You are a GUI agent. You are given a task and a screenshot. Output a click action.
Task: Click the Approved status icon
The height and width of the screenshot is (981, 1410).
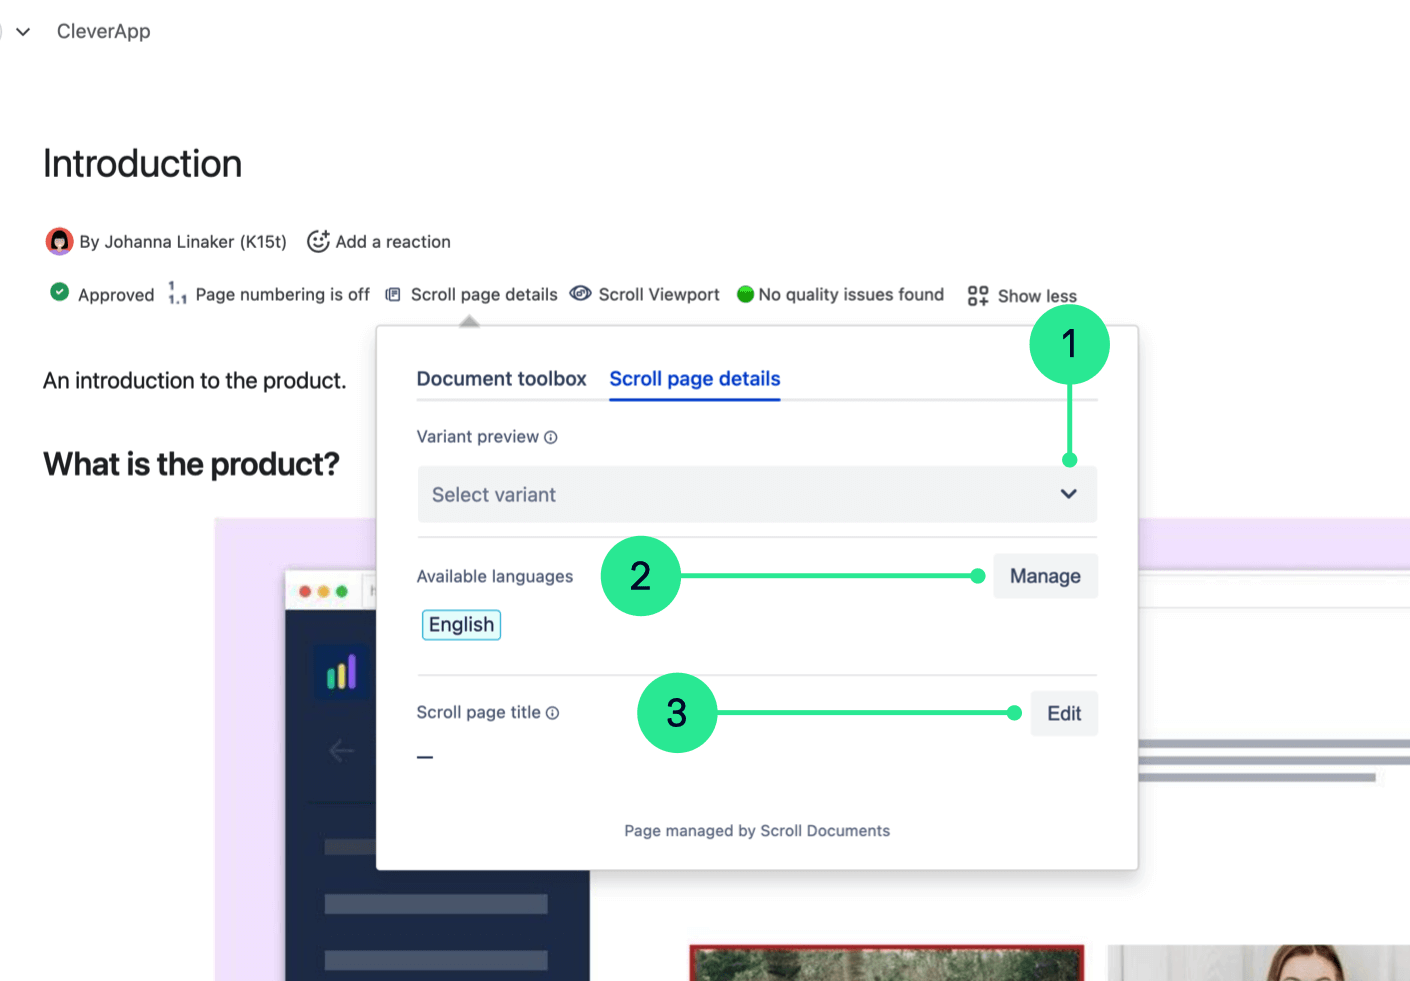[59, 293]
